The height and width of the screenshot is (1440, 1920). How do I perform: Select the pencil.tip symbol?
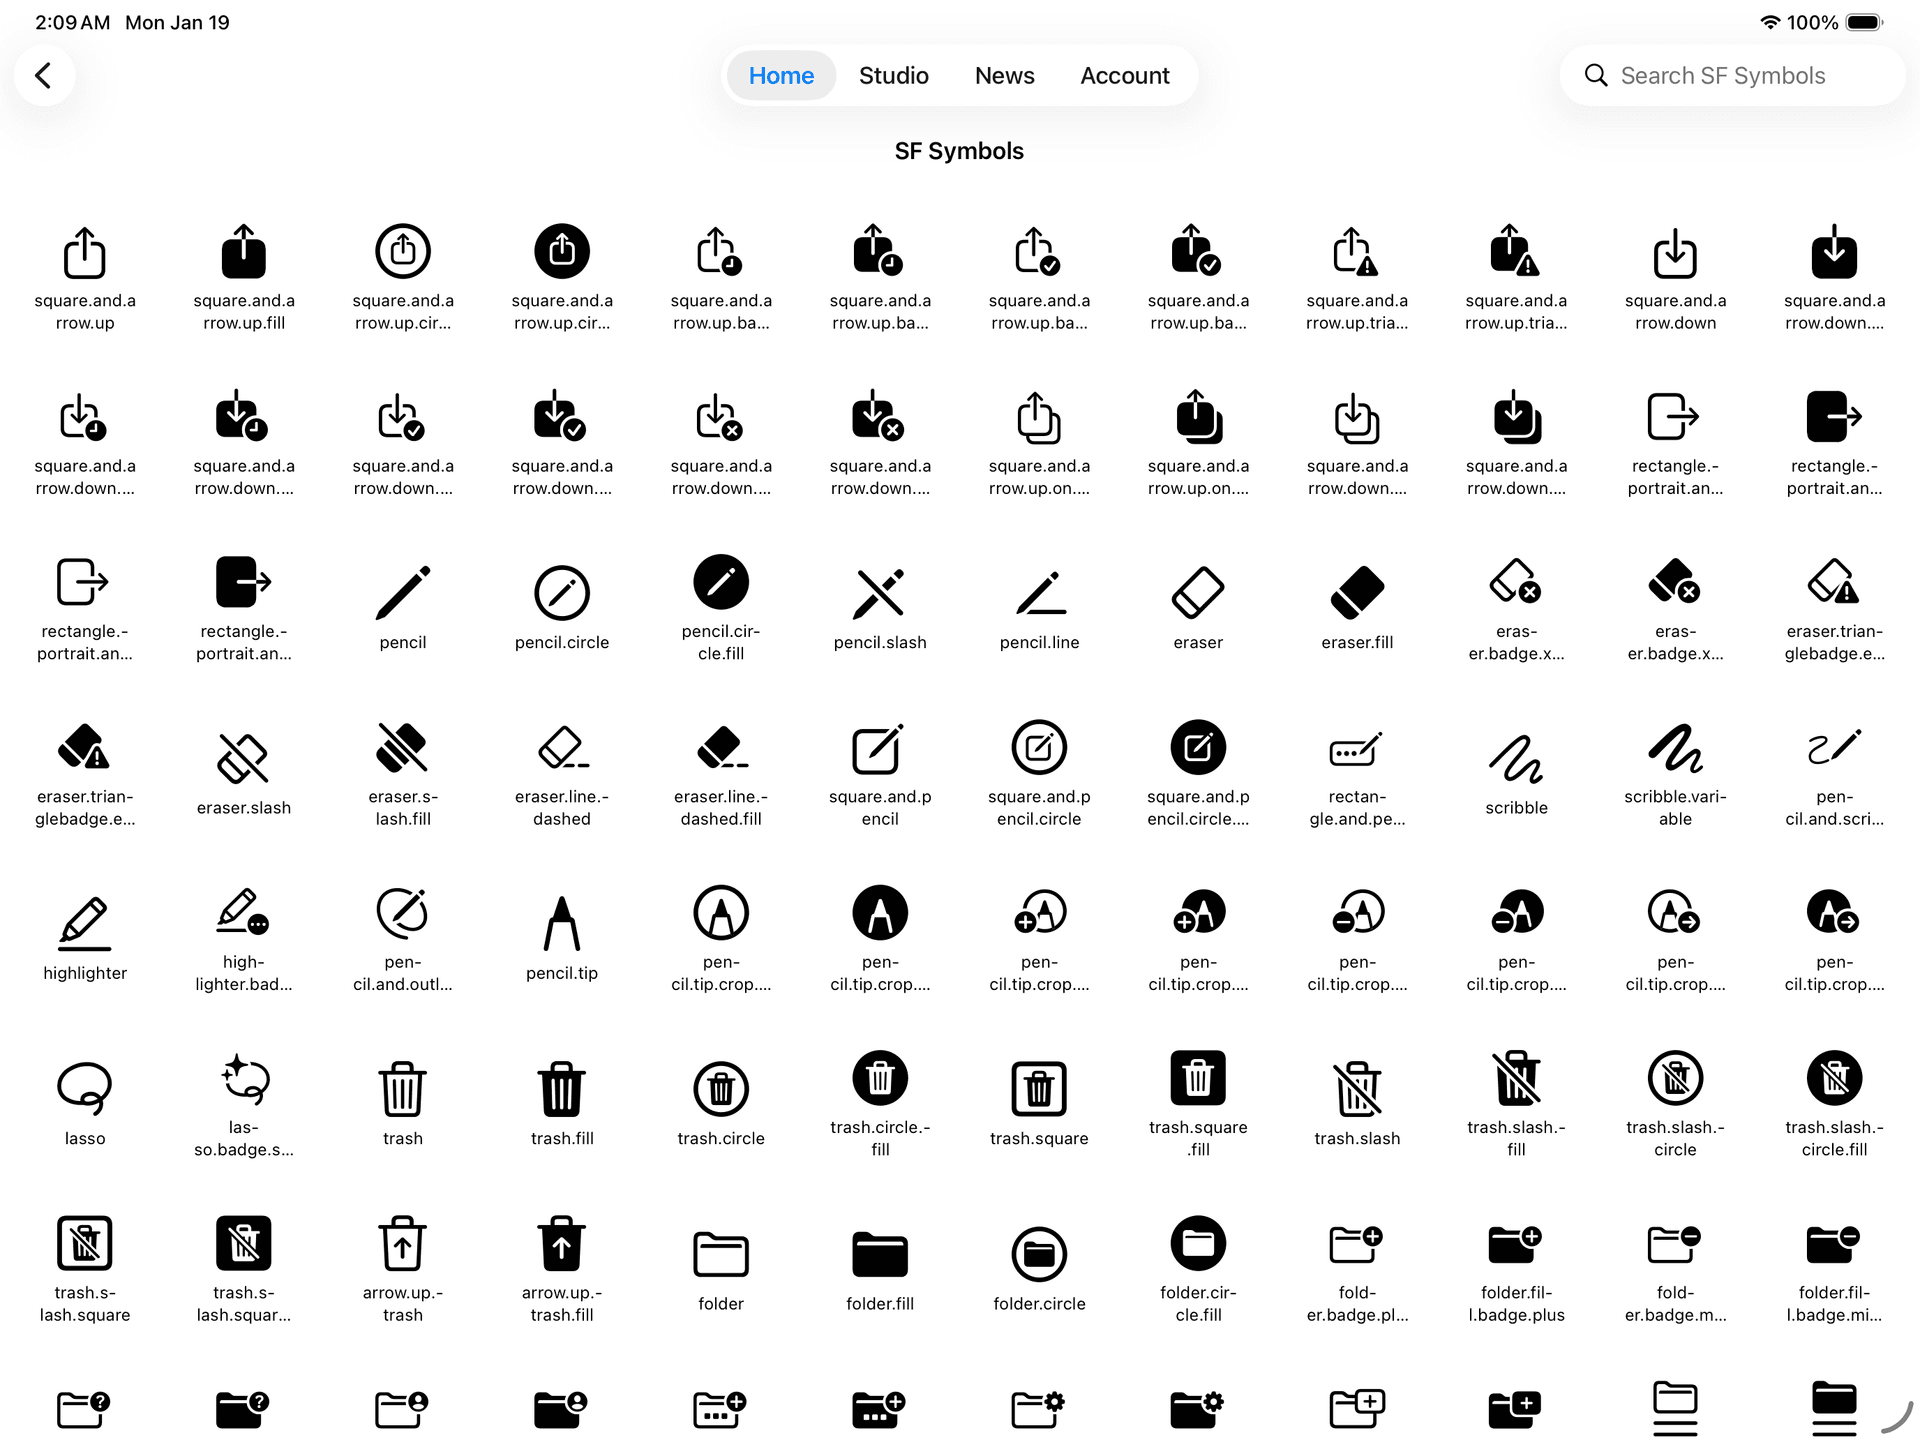coord(561,922)
